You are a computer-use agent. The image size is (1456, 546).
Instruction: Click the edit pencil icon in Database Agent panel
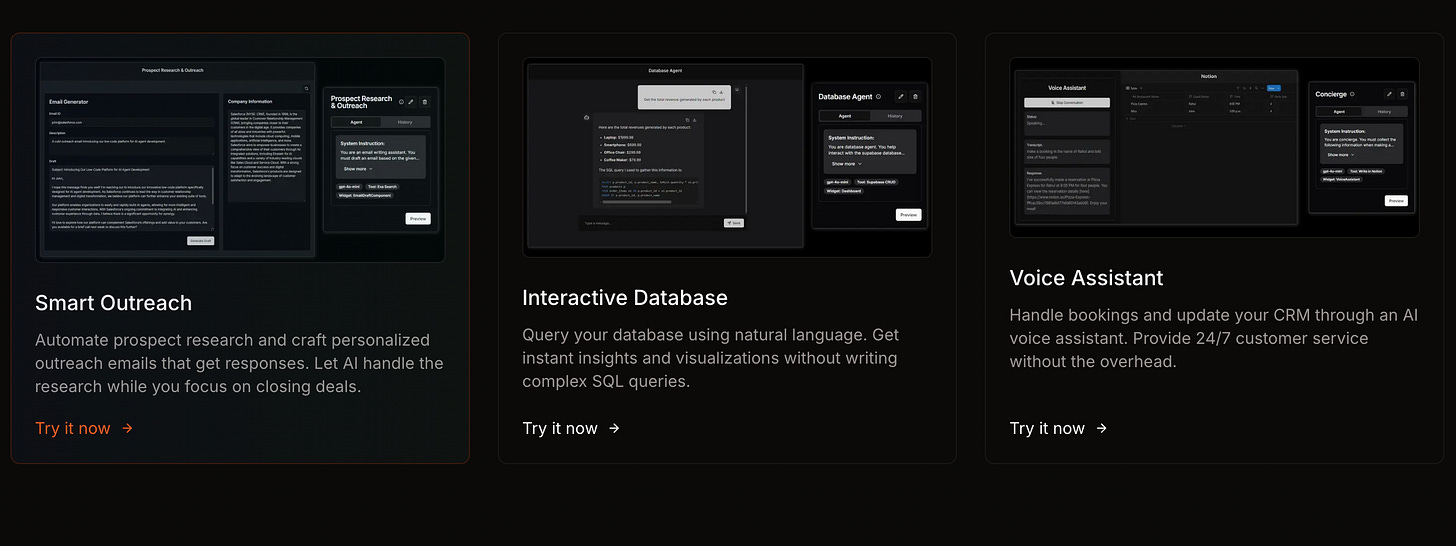click(x=901, y=96)
